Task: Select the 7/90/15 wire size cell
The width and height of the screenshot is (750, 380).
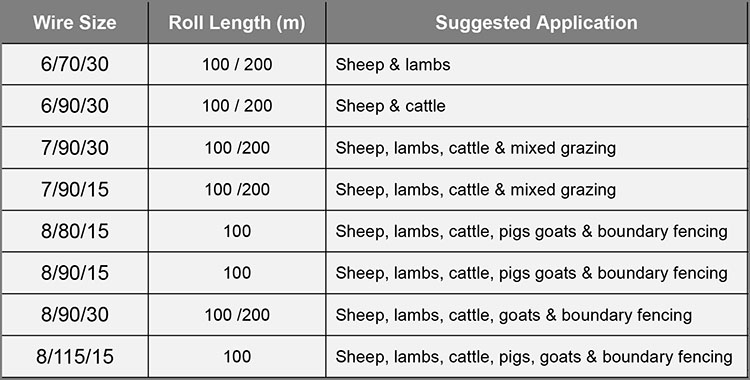Action: (x=75, y=190)
